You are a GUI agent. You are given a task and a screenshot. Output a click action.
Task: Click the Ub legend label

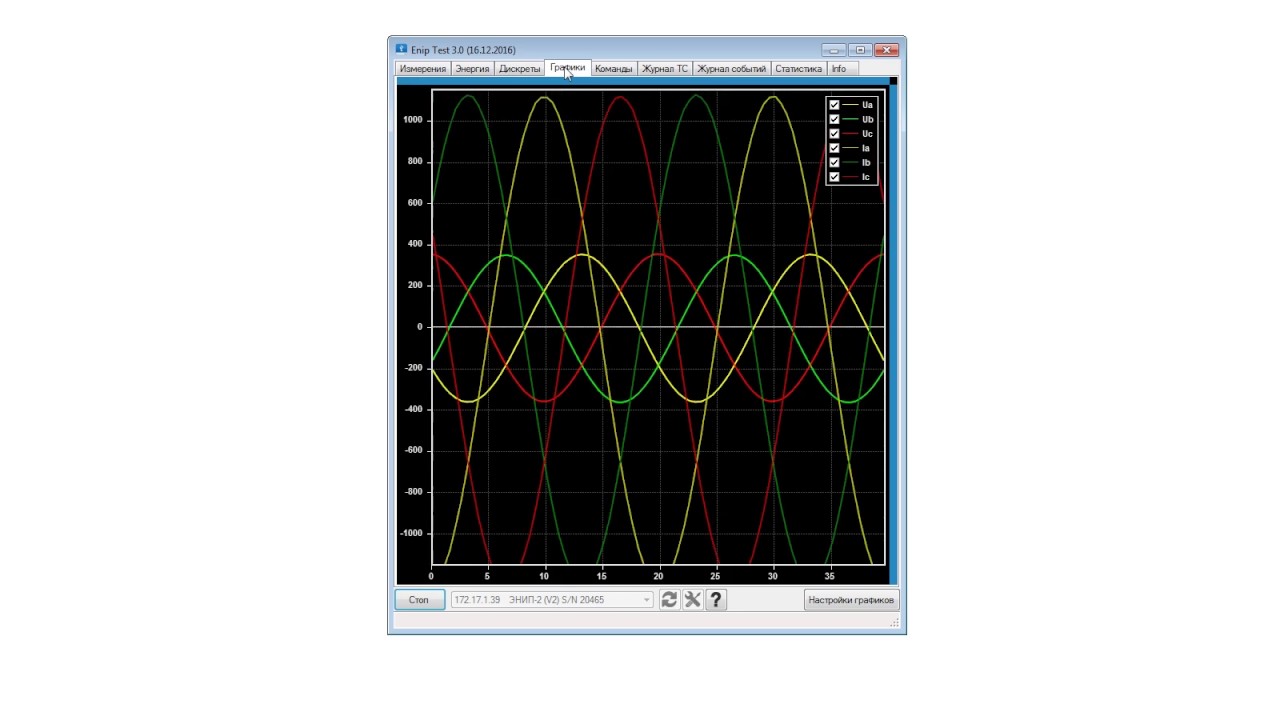coord(867,119)
